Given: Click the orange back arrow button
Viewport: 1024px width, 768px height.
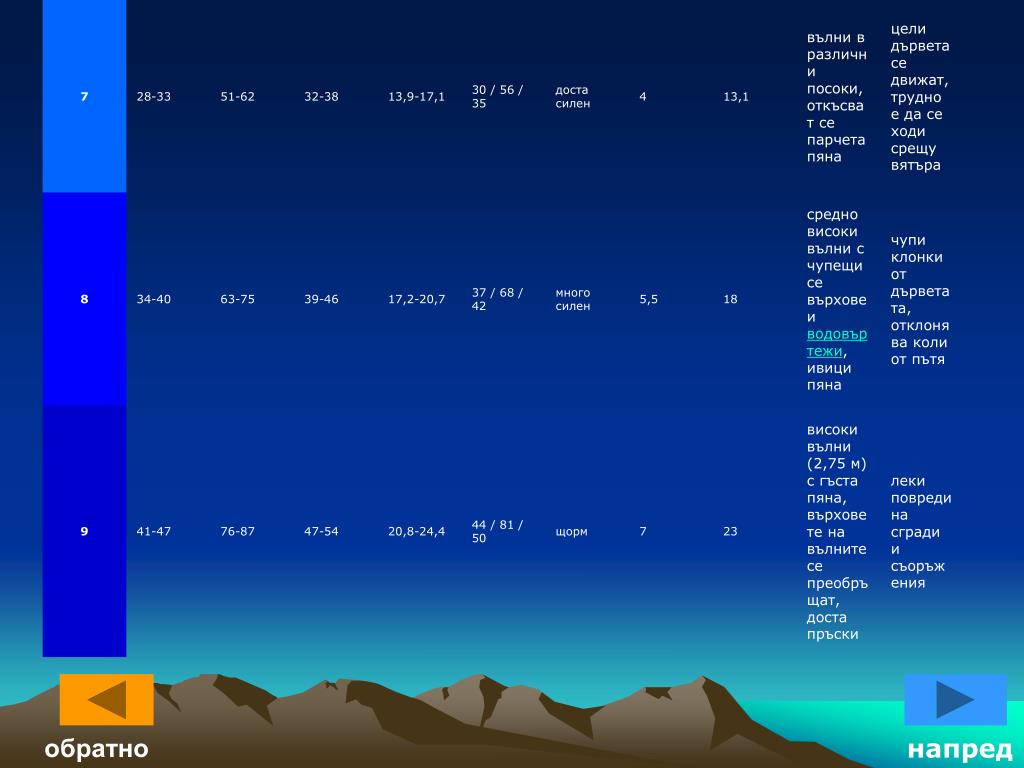Looking at the screenshot, I should [x=106, y=699].
